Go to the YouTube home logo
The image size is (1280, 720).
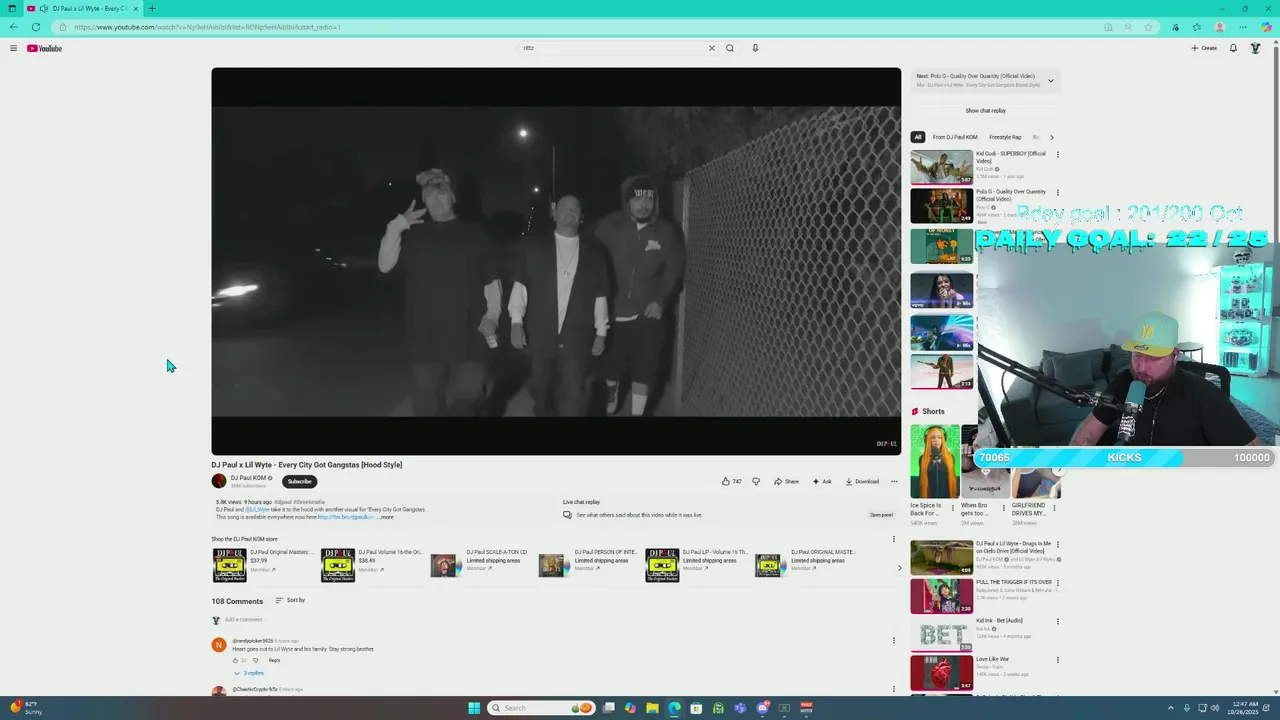point(44,48)
